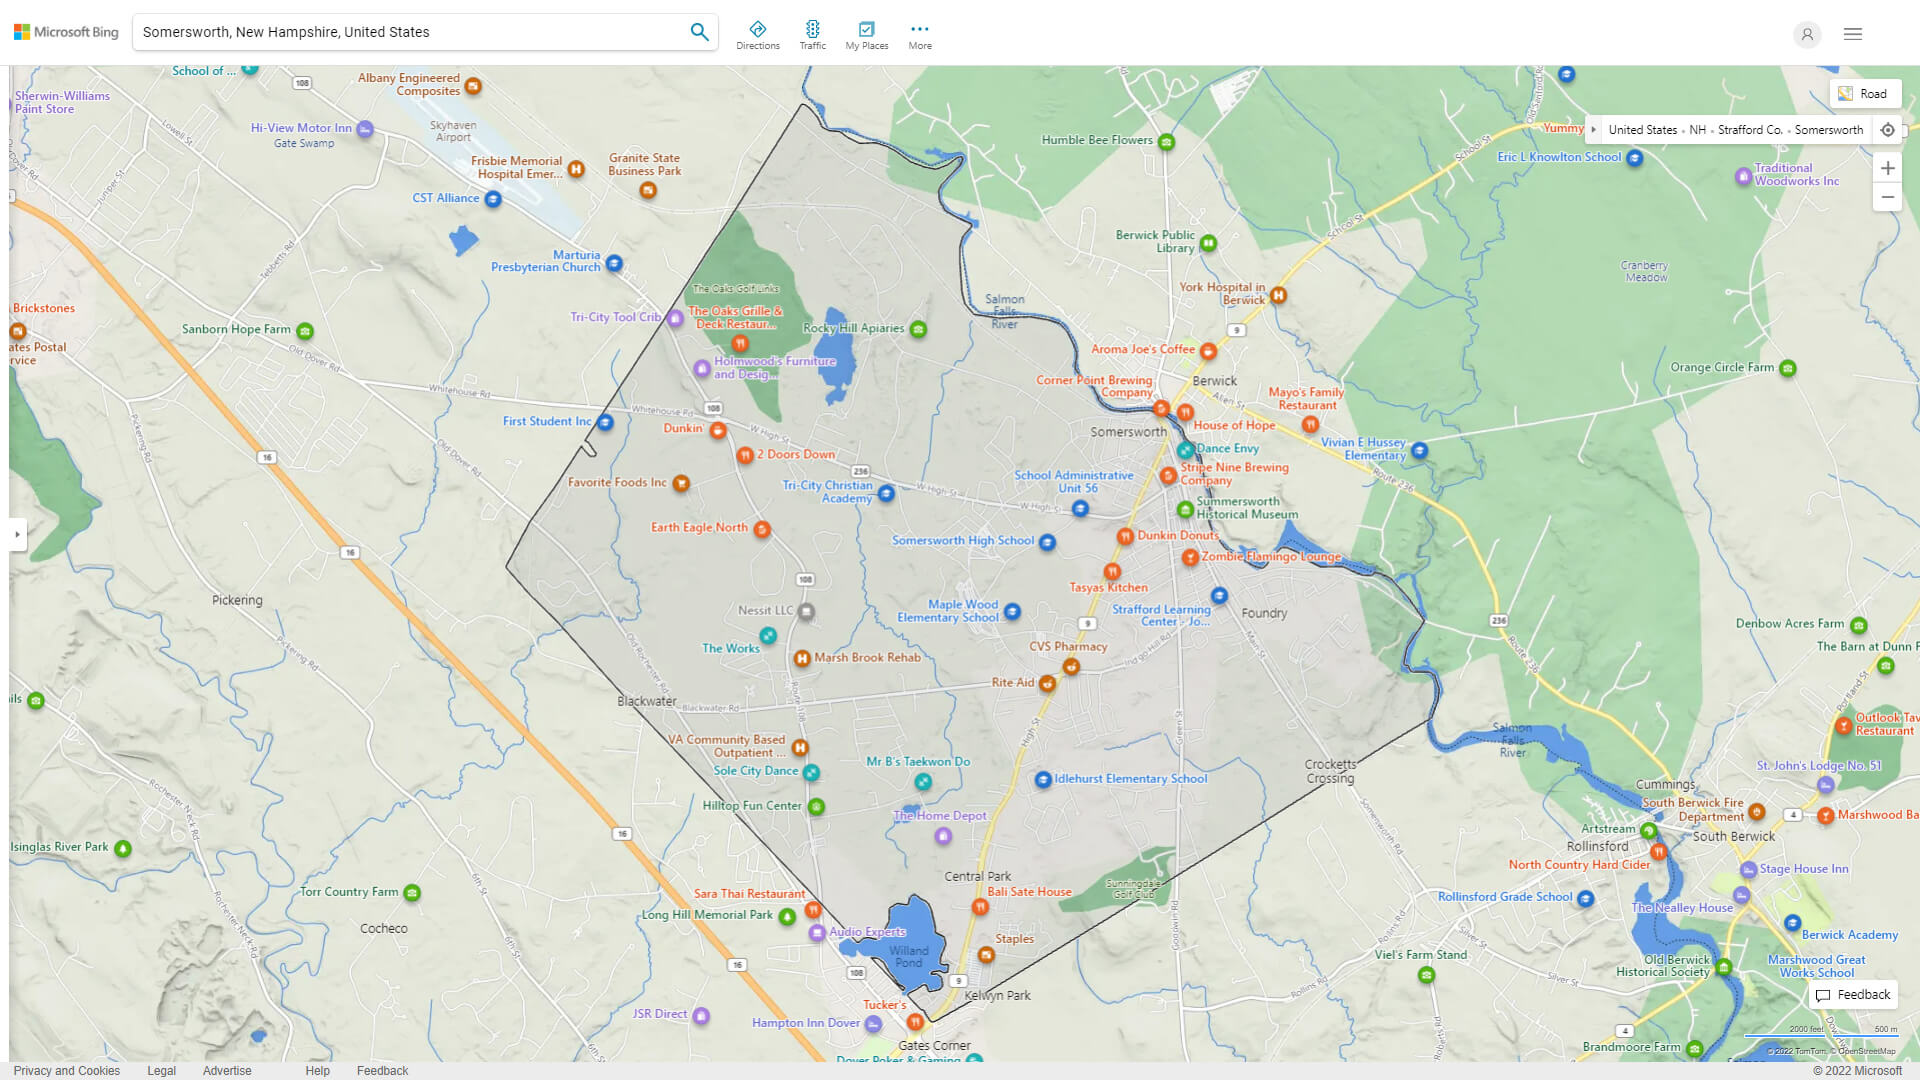Click the search magnifier icon
The image size is (1920, 1080).
pos(699,31)
